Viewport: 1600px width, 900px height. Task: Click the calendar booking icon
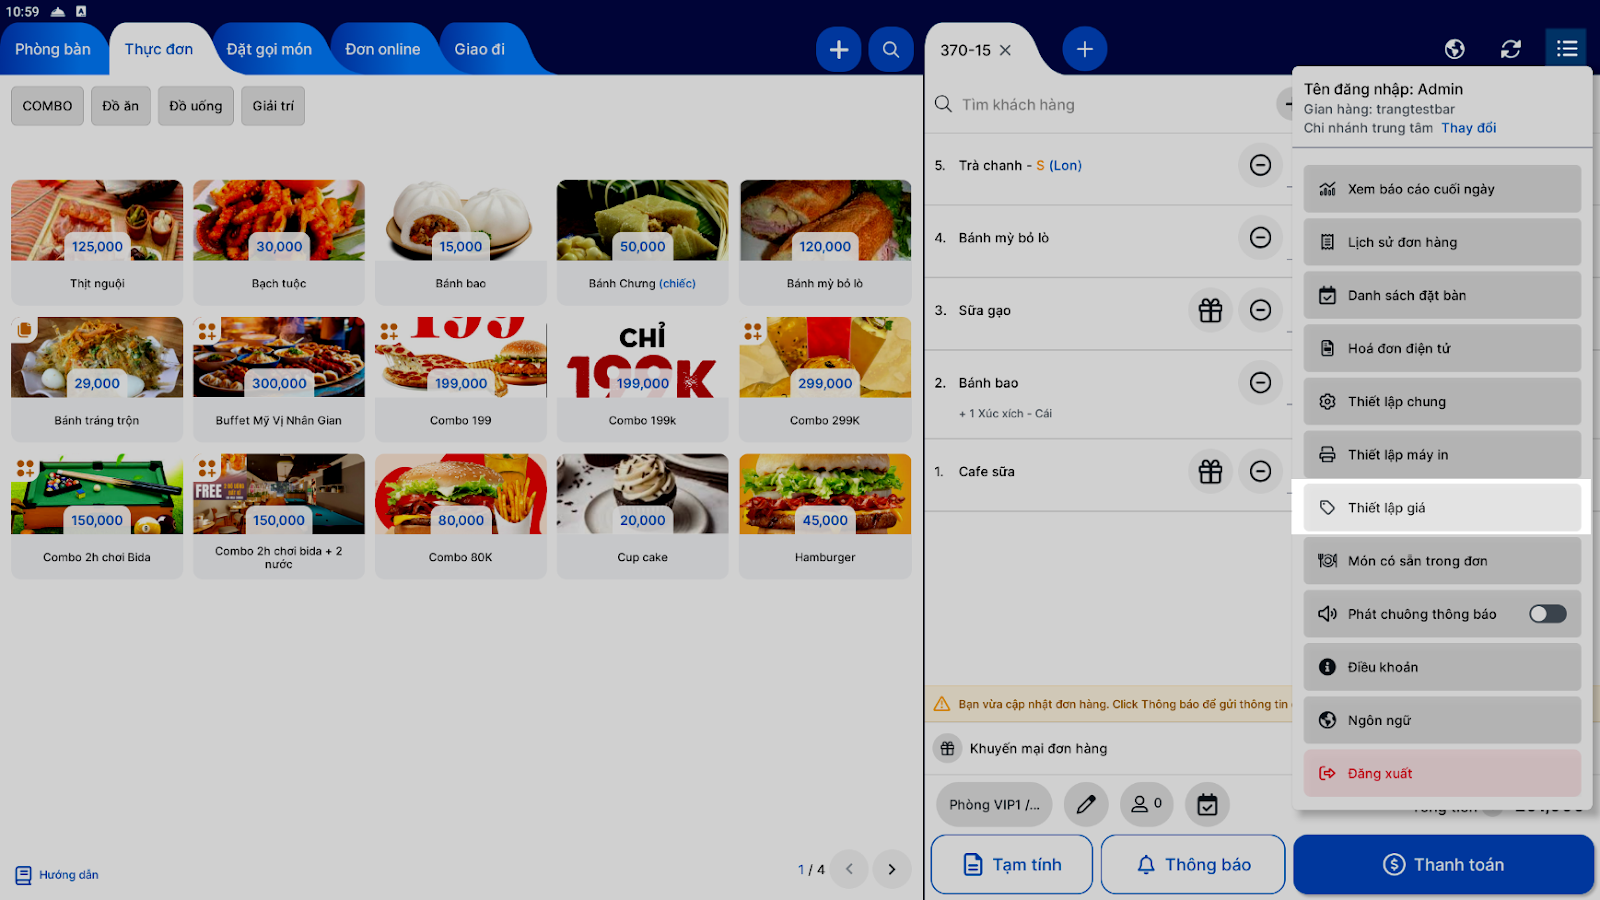tap(1207, 804)
